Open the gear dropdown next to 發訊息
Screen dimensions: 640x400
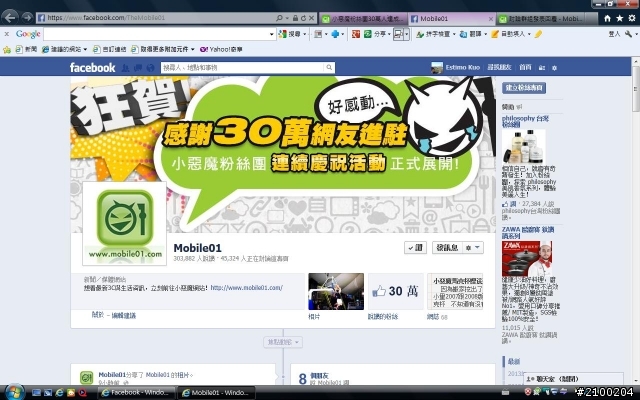click(473, 247)
